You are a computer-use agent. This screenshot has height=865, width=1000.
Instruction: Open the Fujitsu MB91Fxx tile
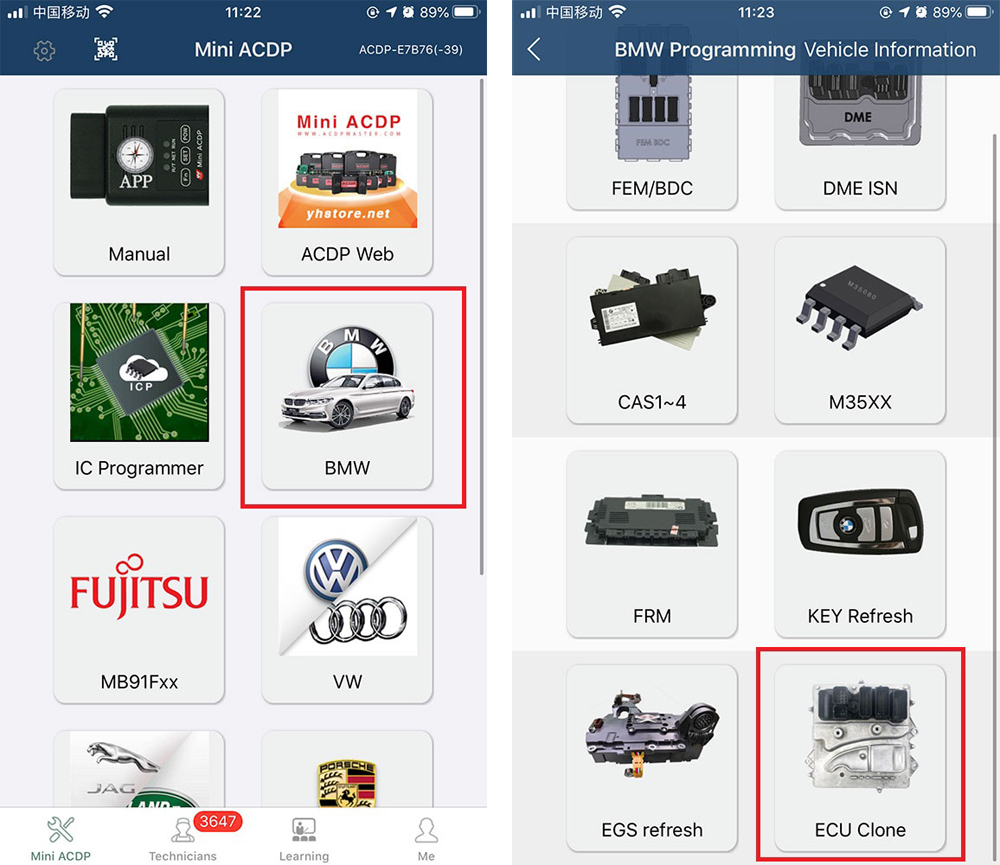click(139, 610)
